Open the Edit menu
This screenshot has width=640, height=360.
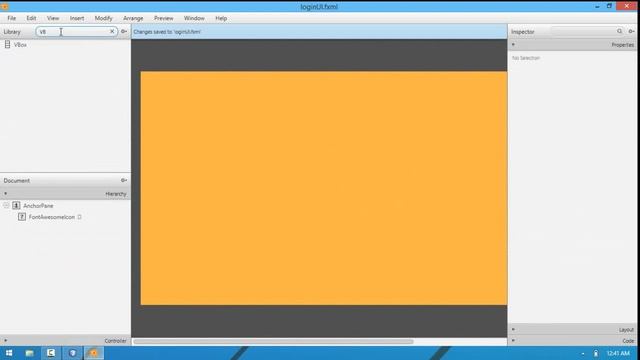point(31,18)
